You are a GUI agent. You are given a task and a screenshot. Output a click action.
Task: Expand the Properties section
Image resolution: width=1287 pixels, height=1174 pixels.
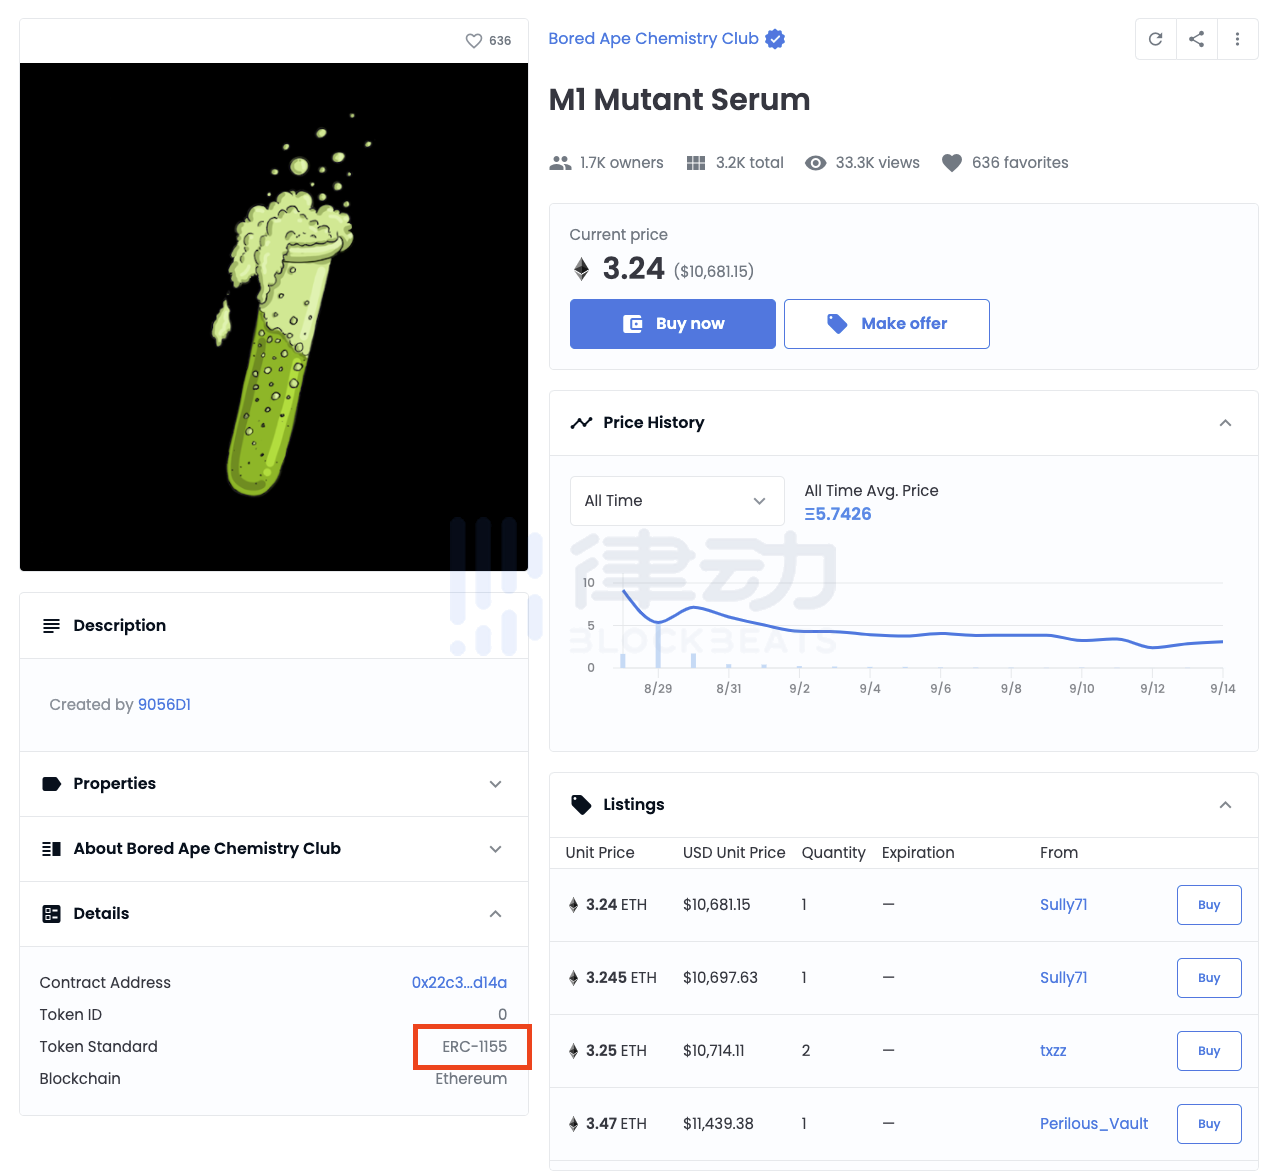coord(495,784)
